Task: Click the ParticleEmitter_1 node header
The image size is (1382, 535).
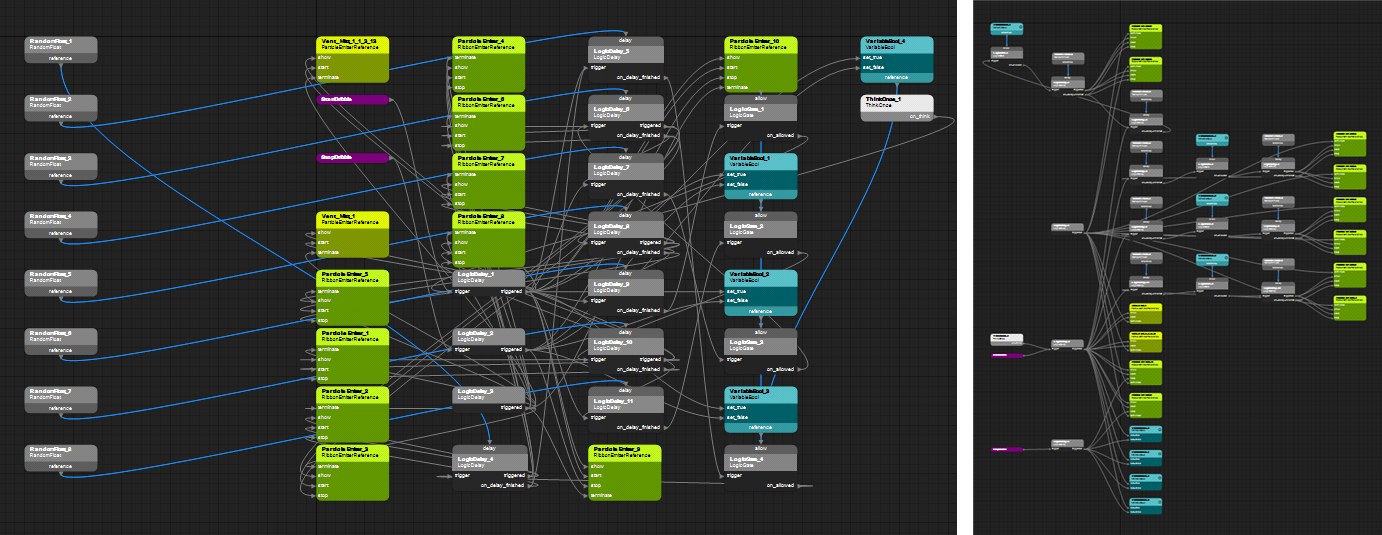Action: coord(352,335)
